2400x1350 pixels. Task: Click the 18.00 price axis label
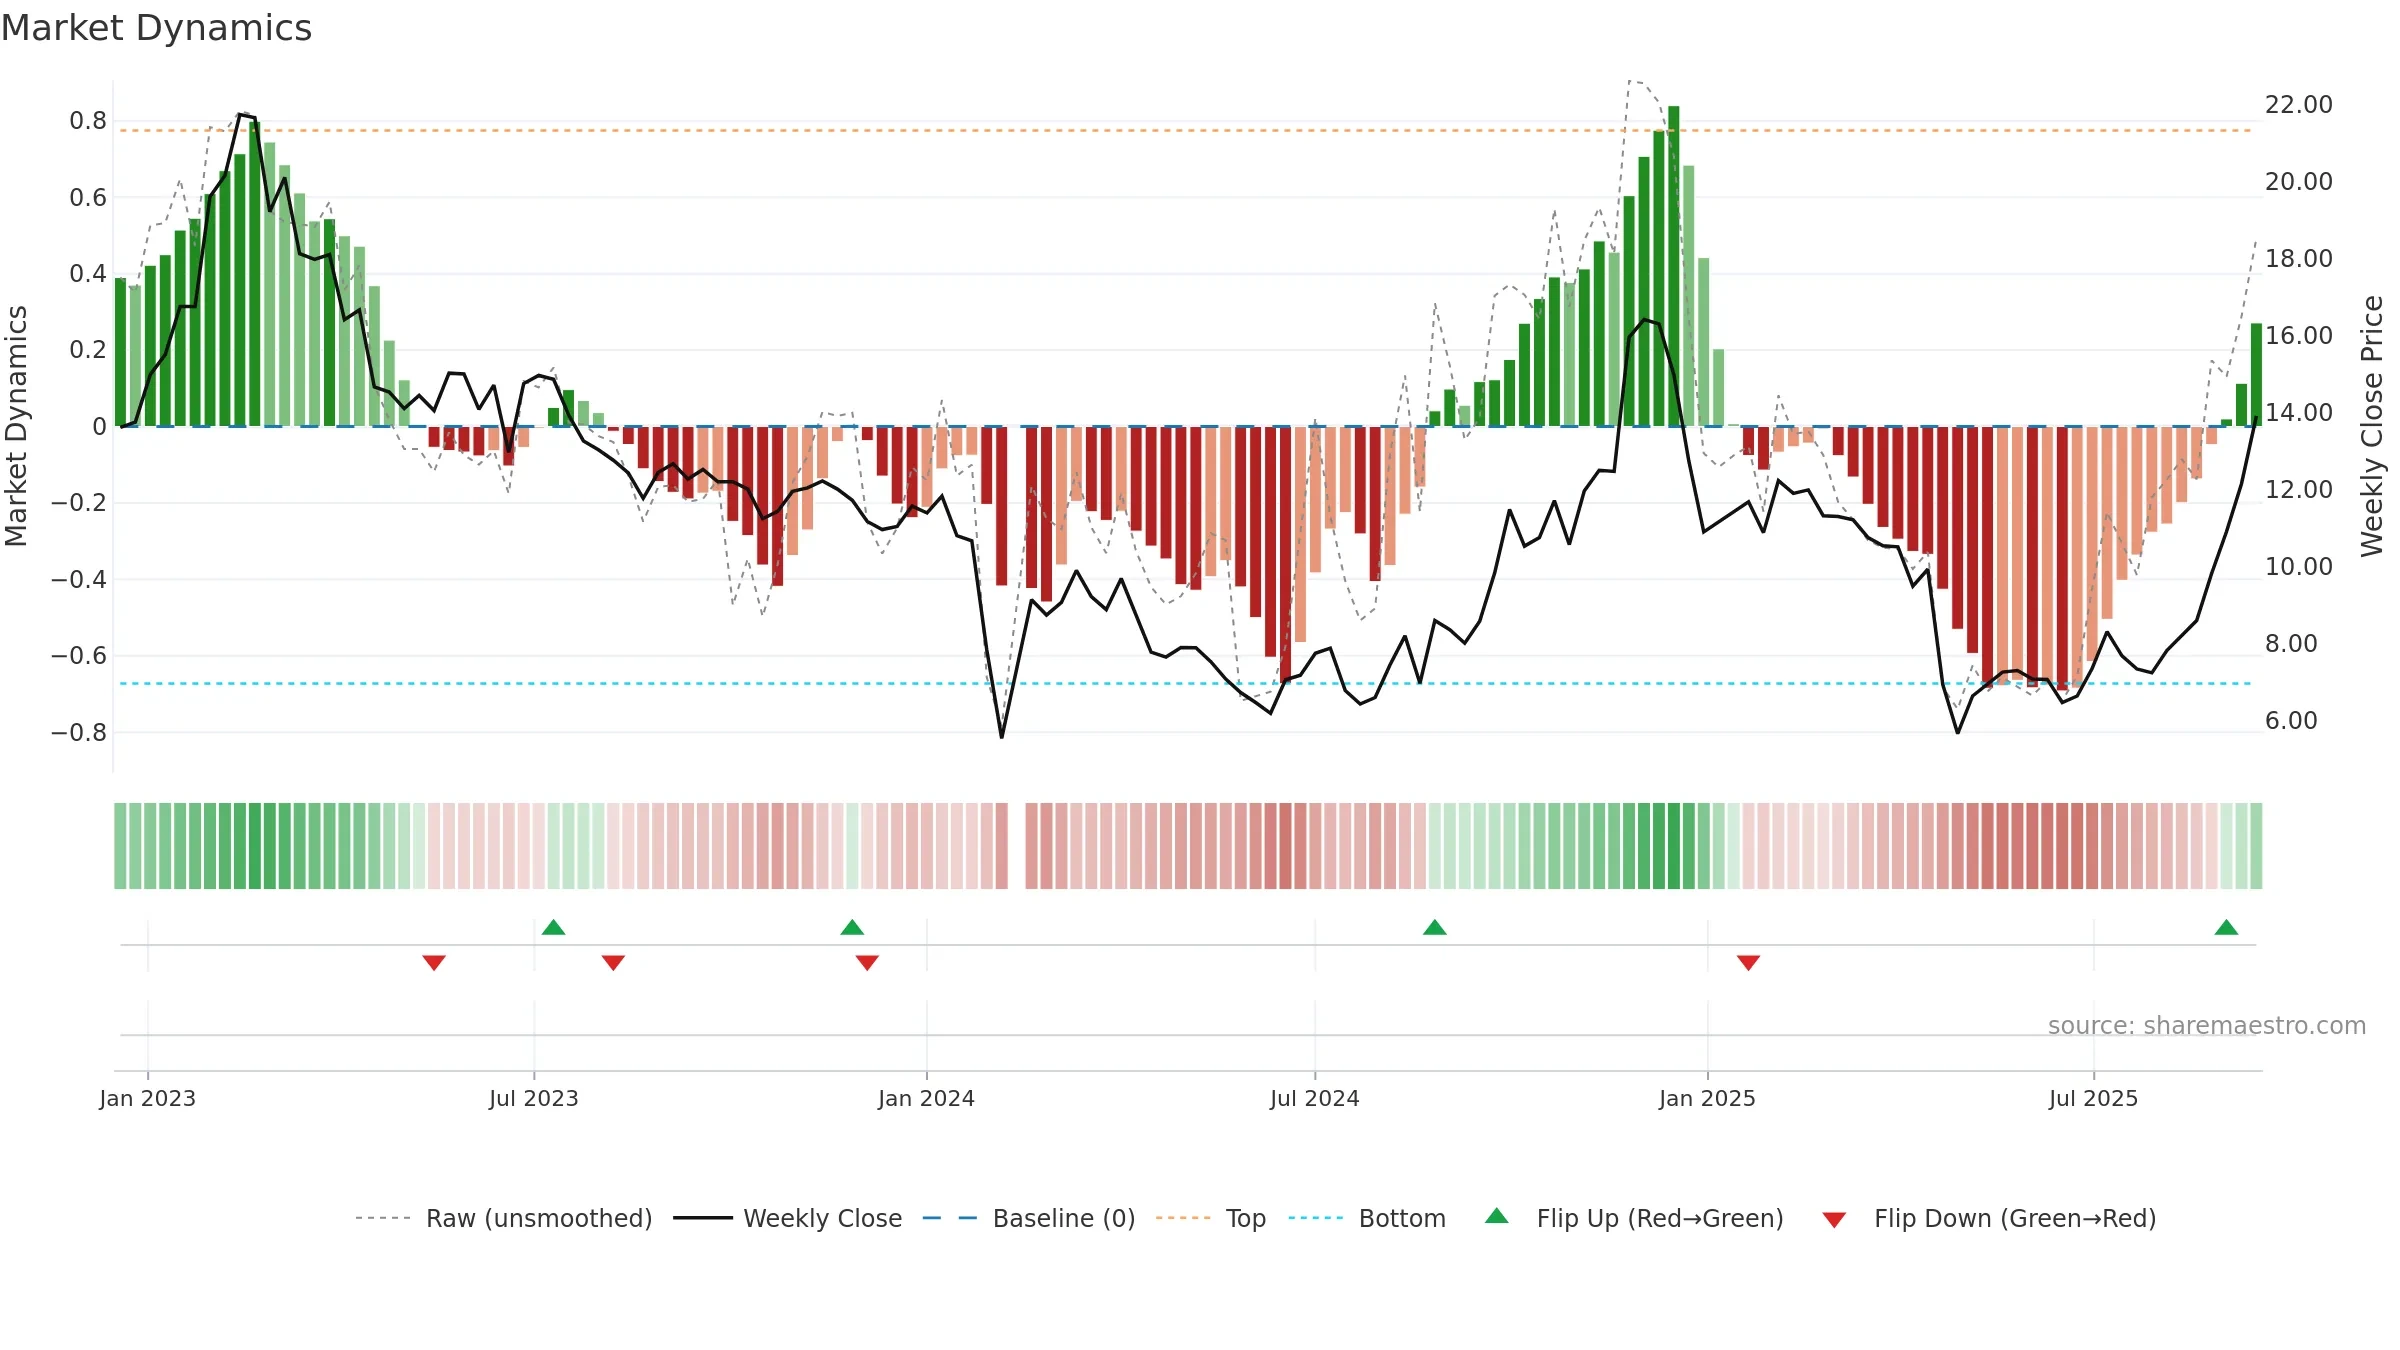[x=2299, y=259]
